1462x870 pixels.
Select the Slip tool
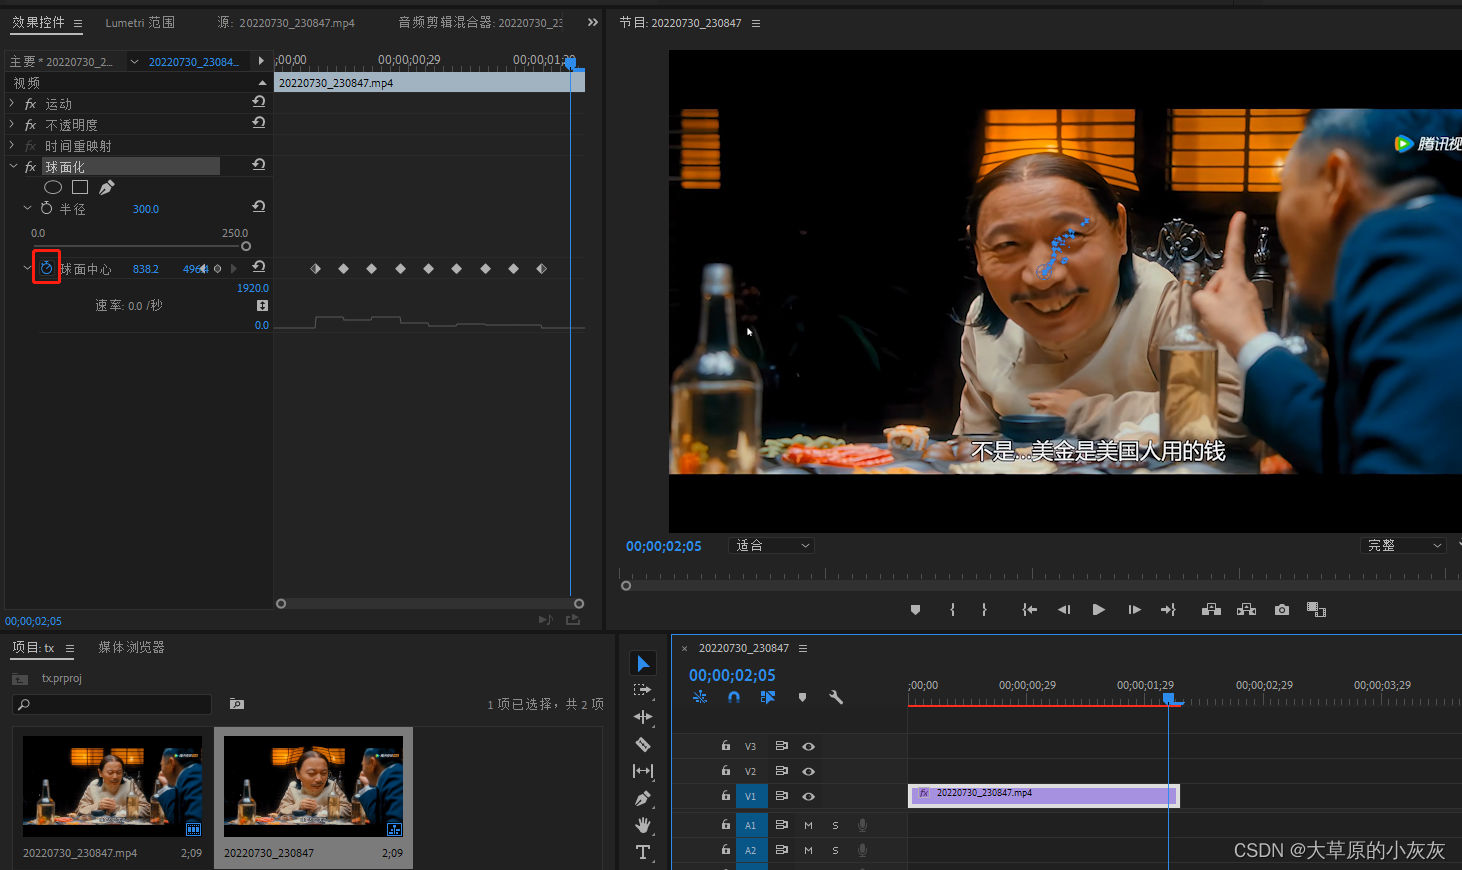click(x=643, y=771)
